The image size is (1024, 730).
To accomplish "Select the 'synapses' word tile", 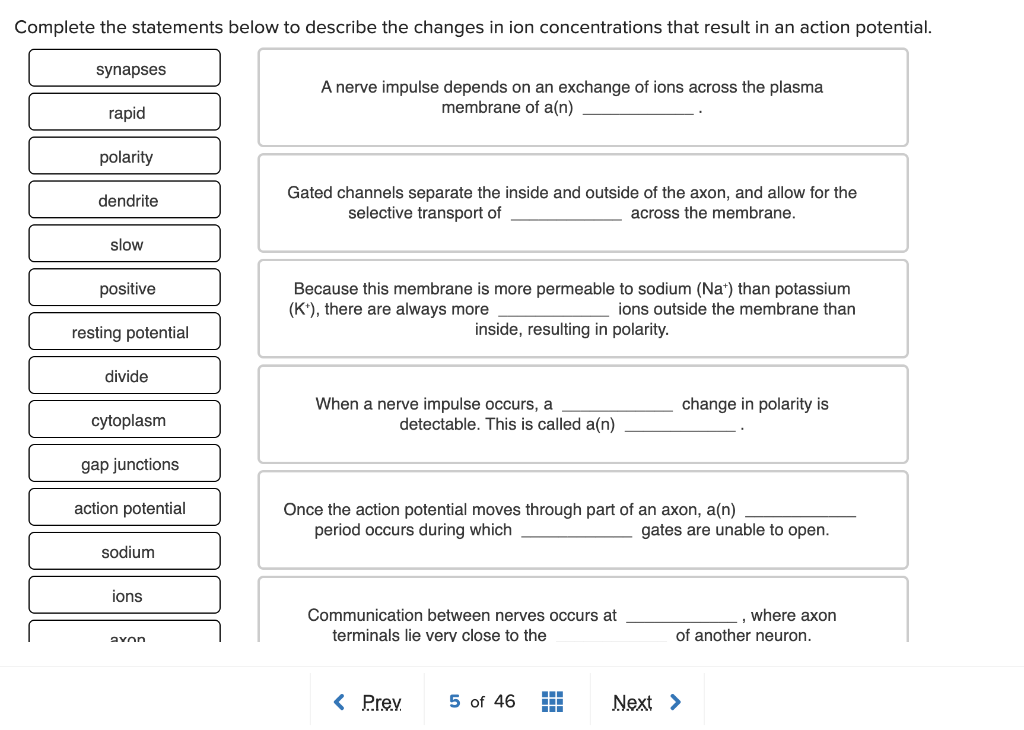I will [x=124, y=68].
